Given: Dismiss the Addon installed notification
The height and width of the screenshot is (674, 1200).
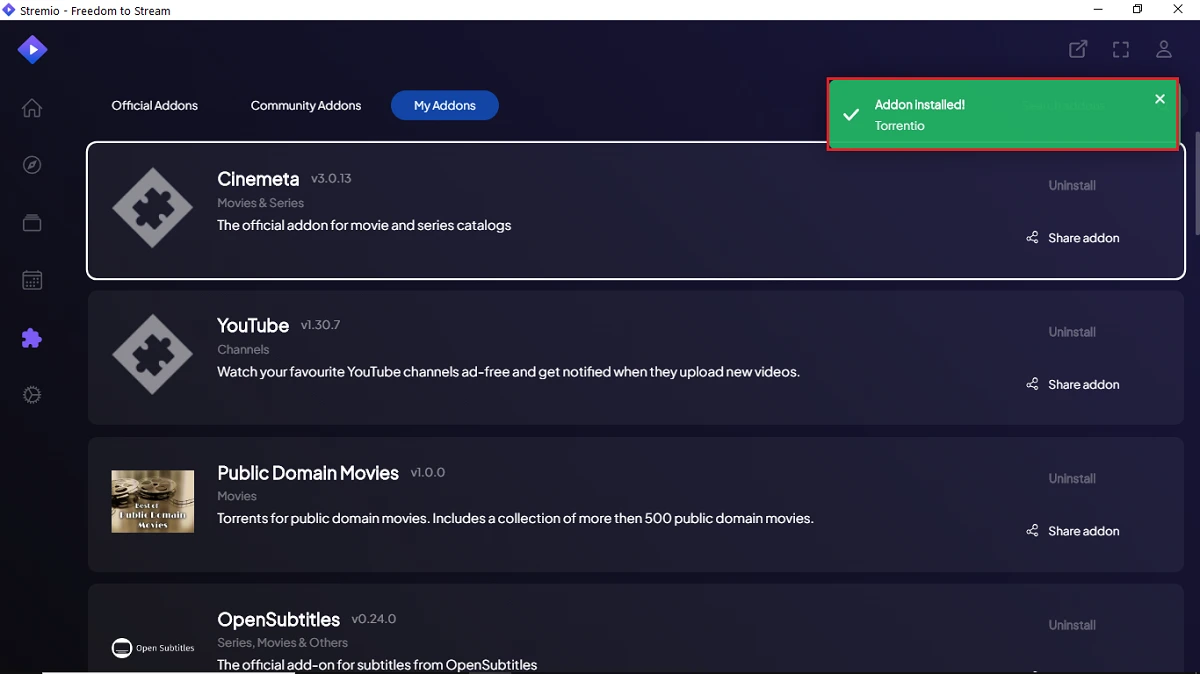Looking at the screenshot, I should pos(1160,99).
